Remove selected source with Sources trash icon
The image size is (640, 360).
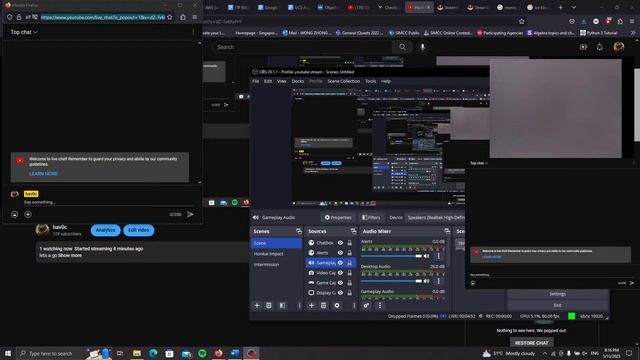(323, 305)
